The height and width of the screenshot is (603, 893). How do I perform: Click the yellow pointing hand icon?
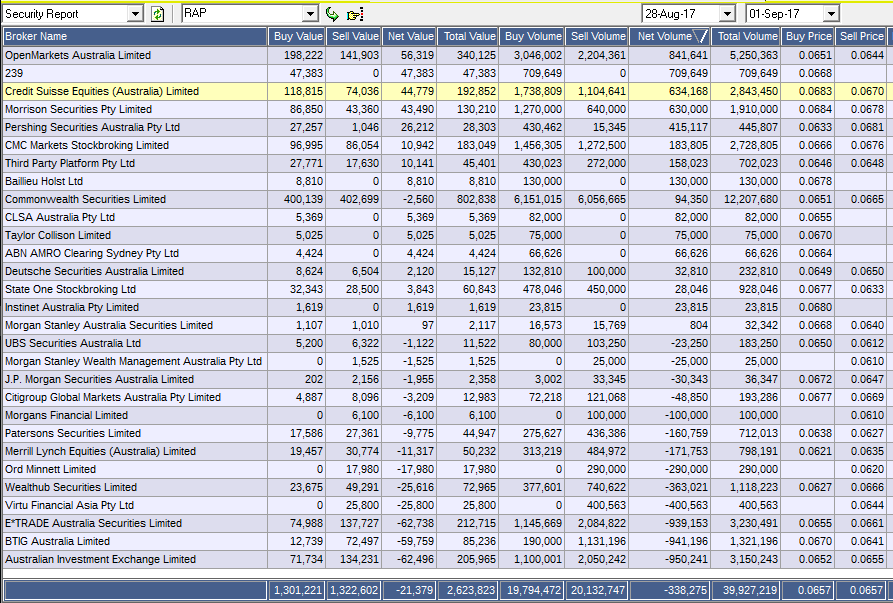pos(355,14)
